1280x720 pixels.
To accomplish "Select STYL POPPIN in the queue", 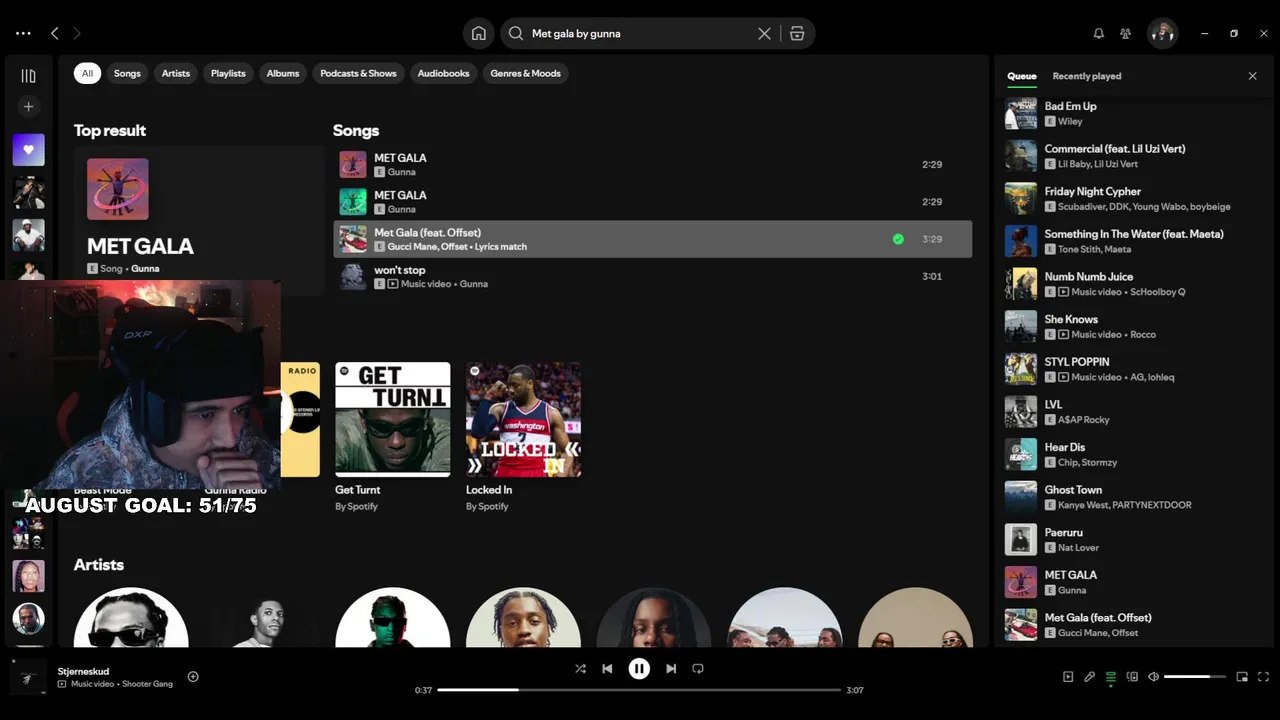I will click(1131, 369).
